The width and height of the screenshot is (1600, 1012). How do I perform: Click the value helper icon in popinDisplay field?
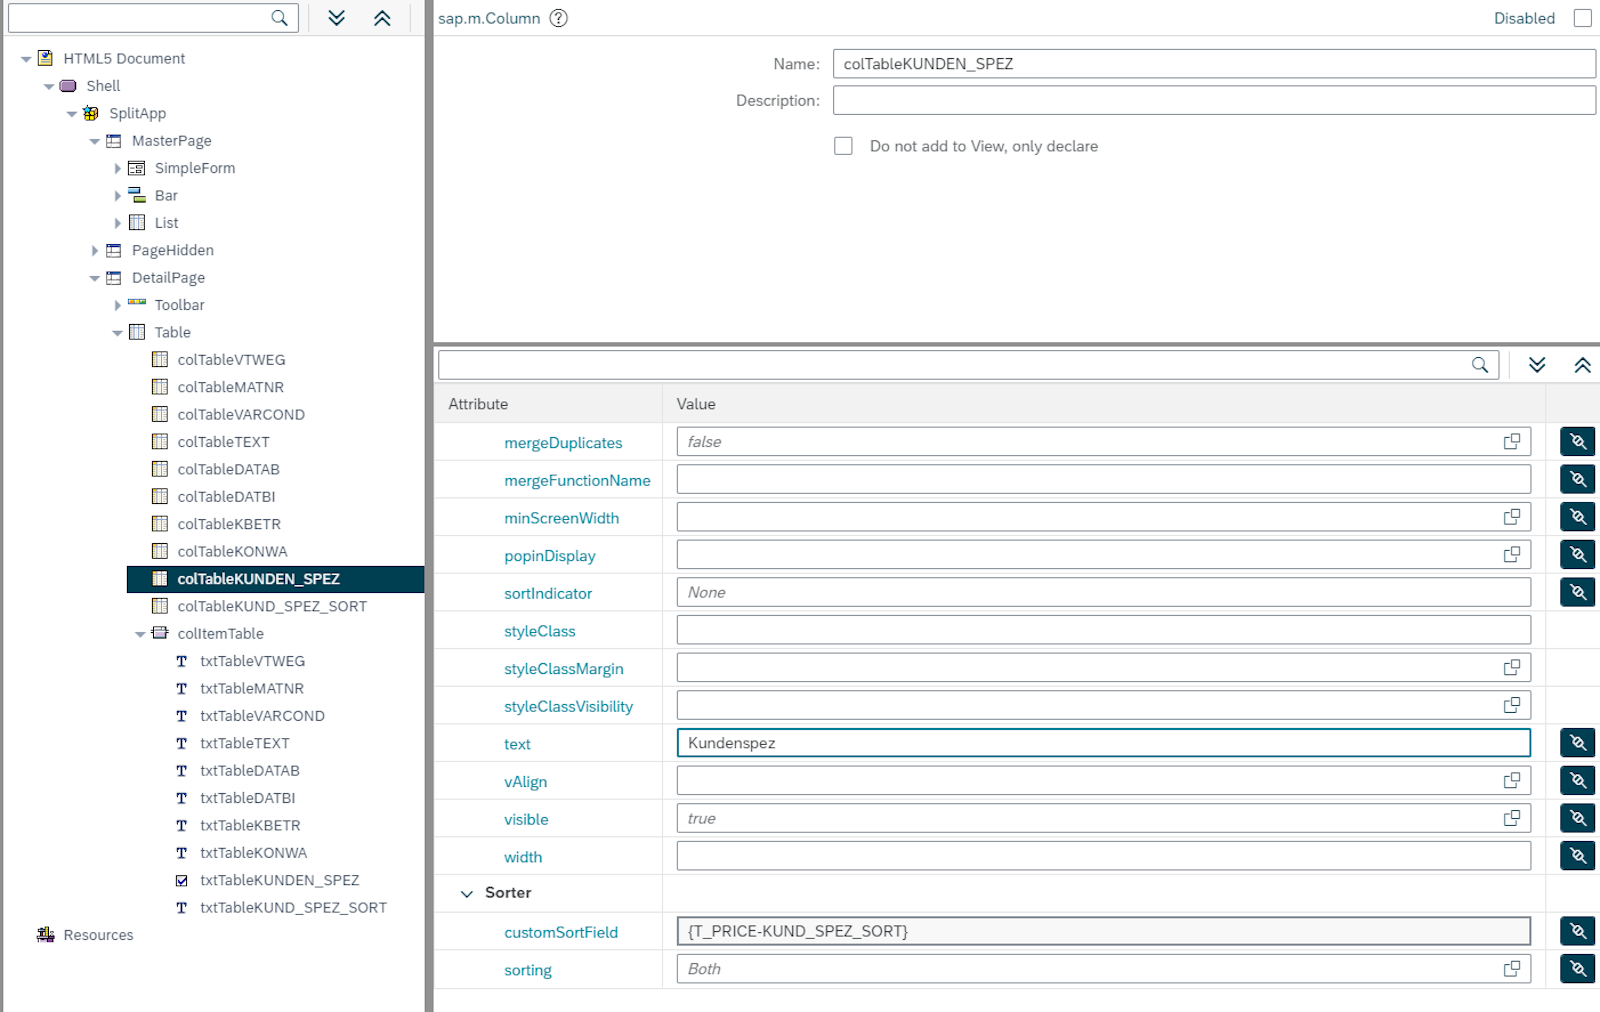1511,554
